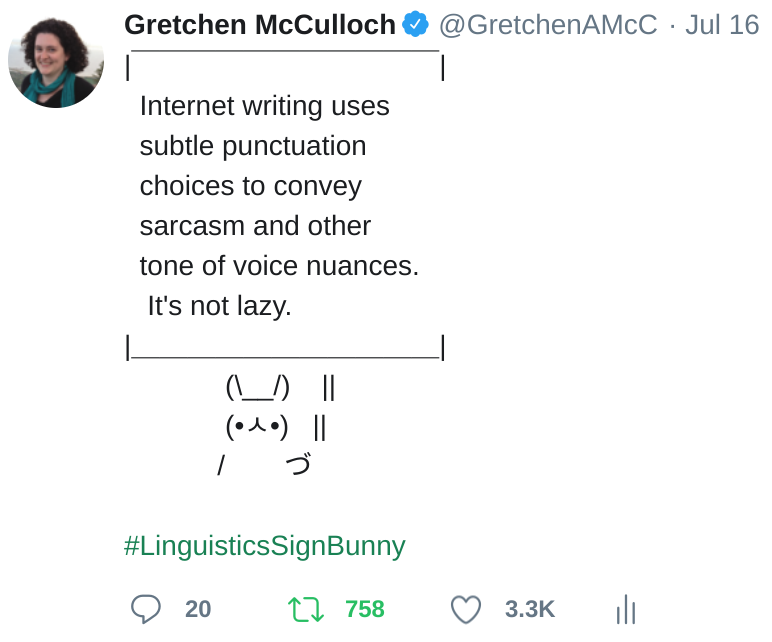Viewport: 772px width, 642px height.
Task: Click the 3.3K likes count
Action: 529,609
